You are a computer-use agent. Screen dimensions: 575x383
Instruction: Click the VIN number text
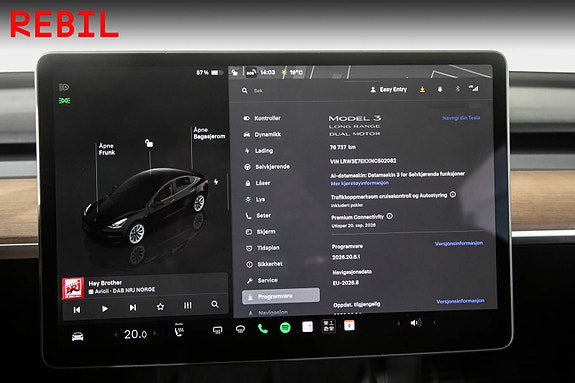point(363,161)
